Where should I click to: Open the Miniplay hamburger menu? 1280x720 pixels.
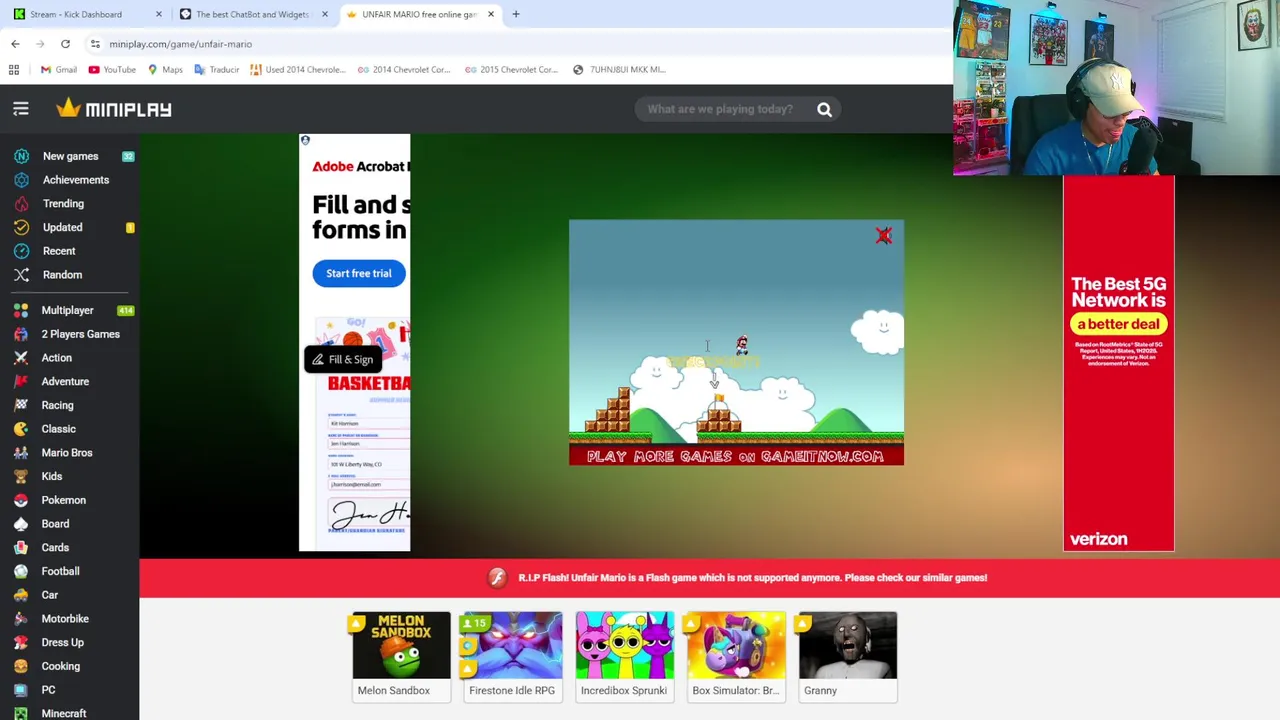(21, 109)
